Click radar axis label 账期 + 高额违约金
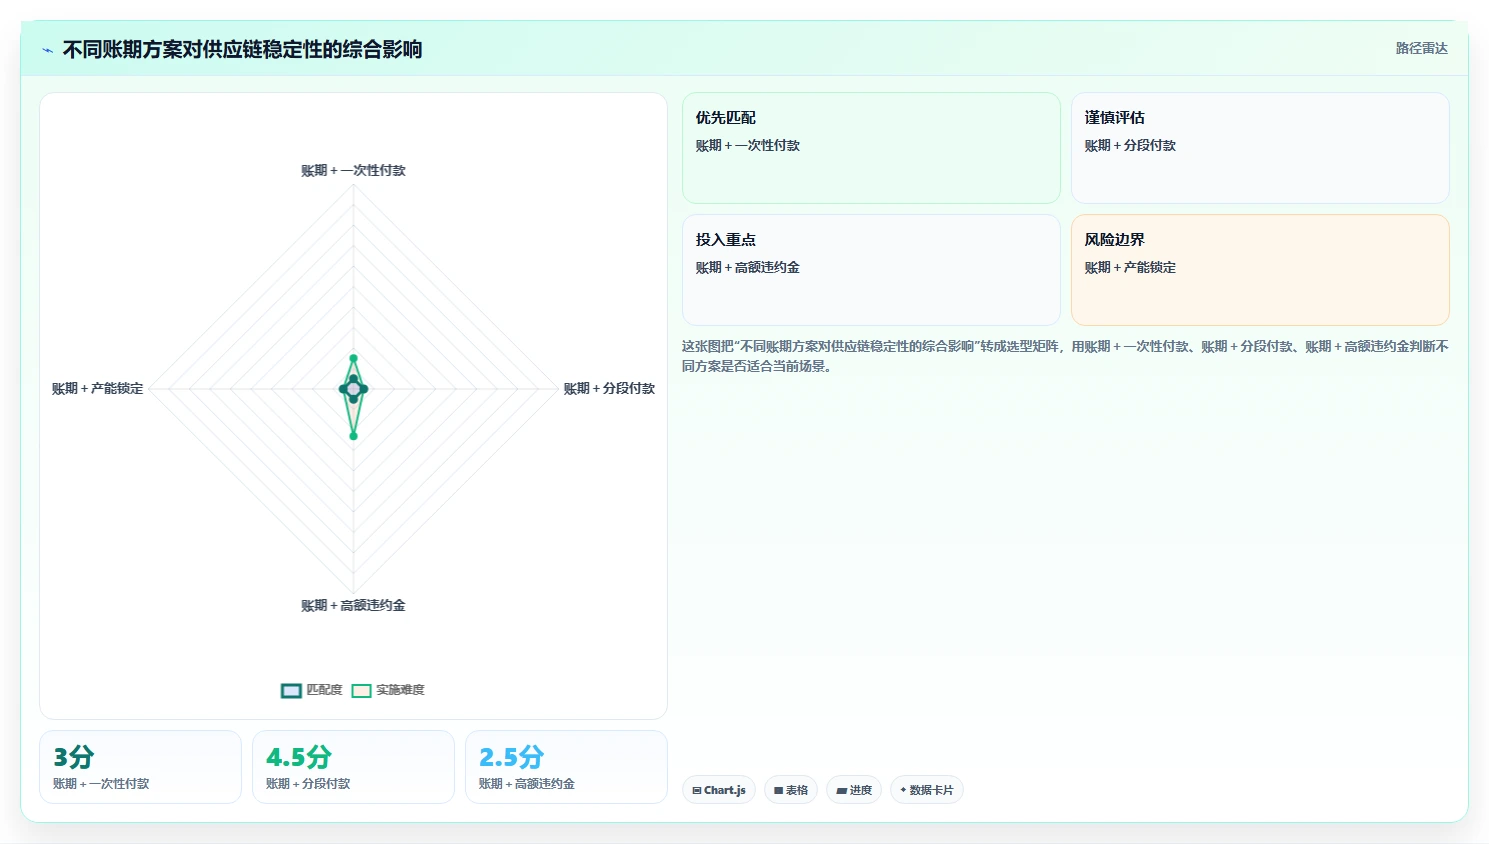Screen dimensions: 1489x844 [353, 606]
